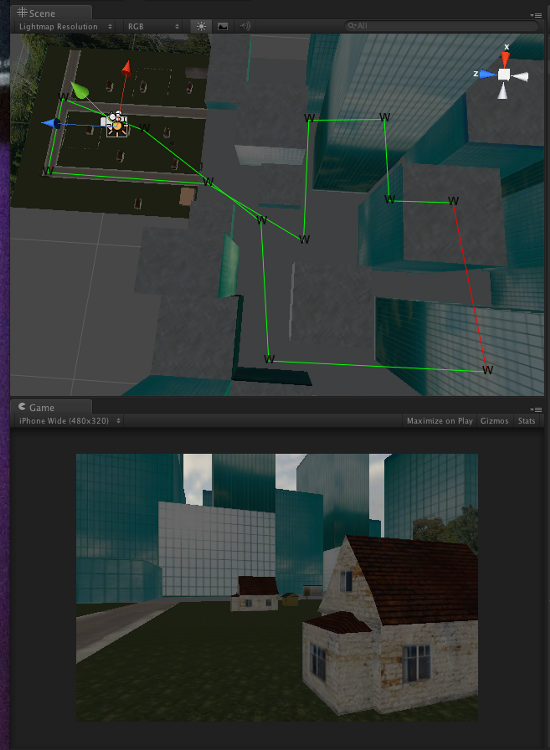The height and width of the screenshot is (750, 550).
Task: Toggle Maximize on Play button
Action: (440, 421)
